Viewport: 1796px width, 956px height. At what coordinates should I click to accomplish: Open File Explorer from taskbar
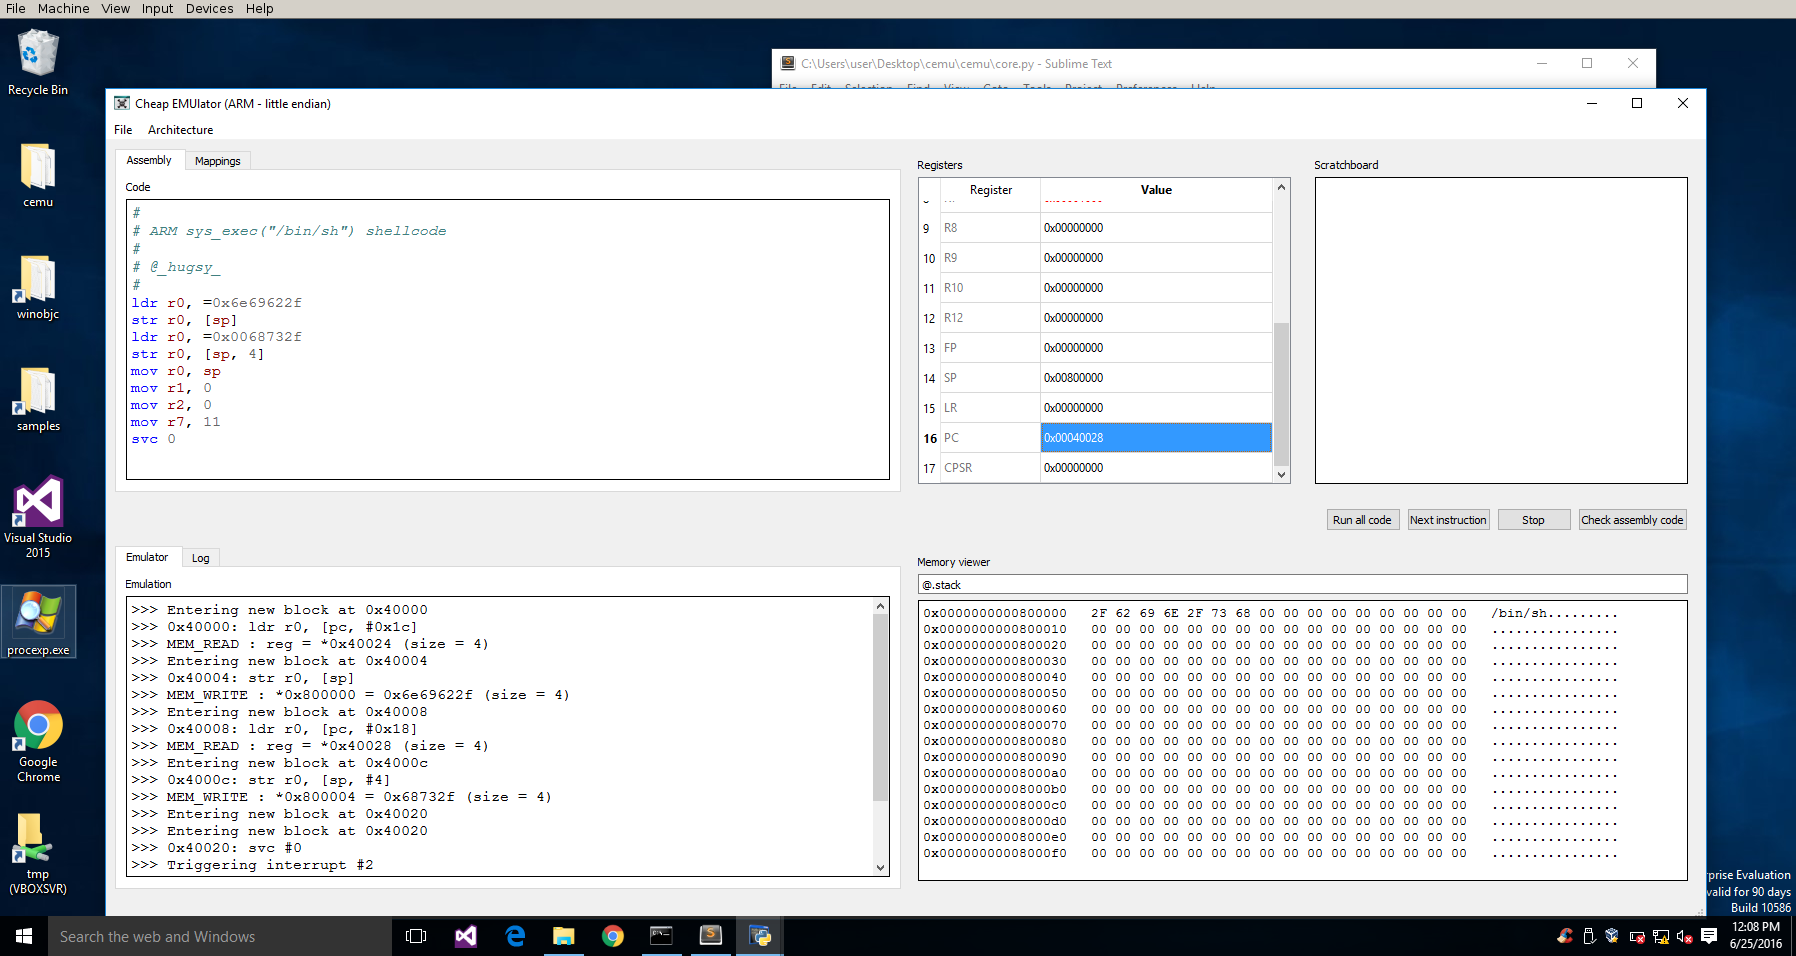[x=564, y=936]
